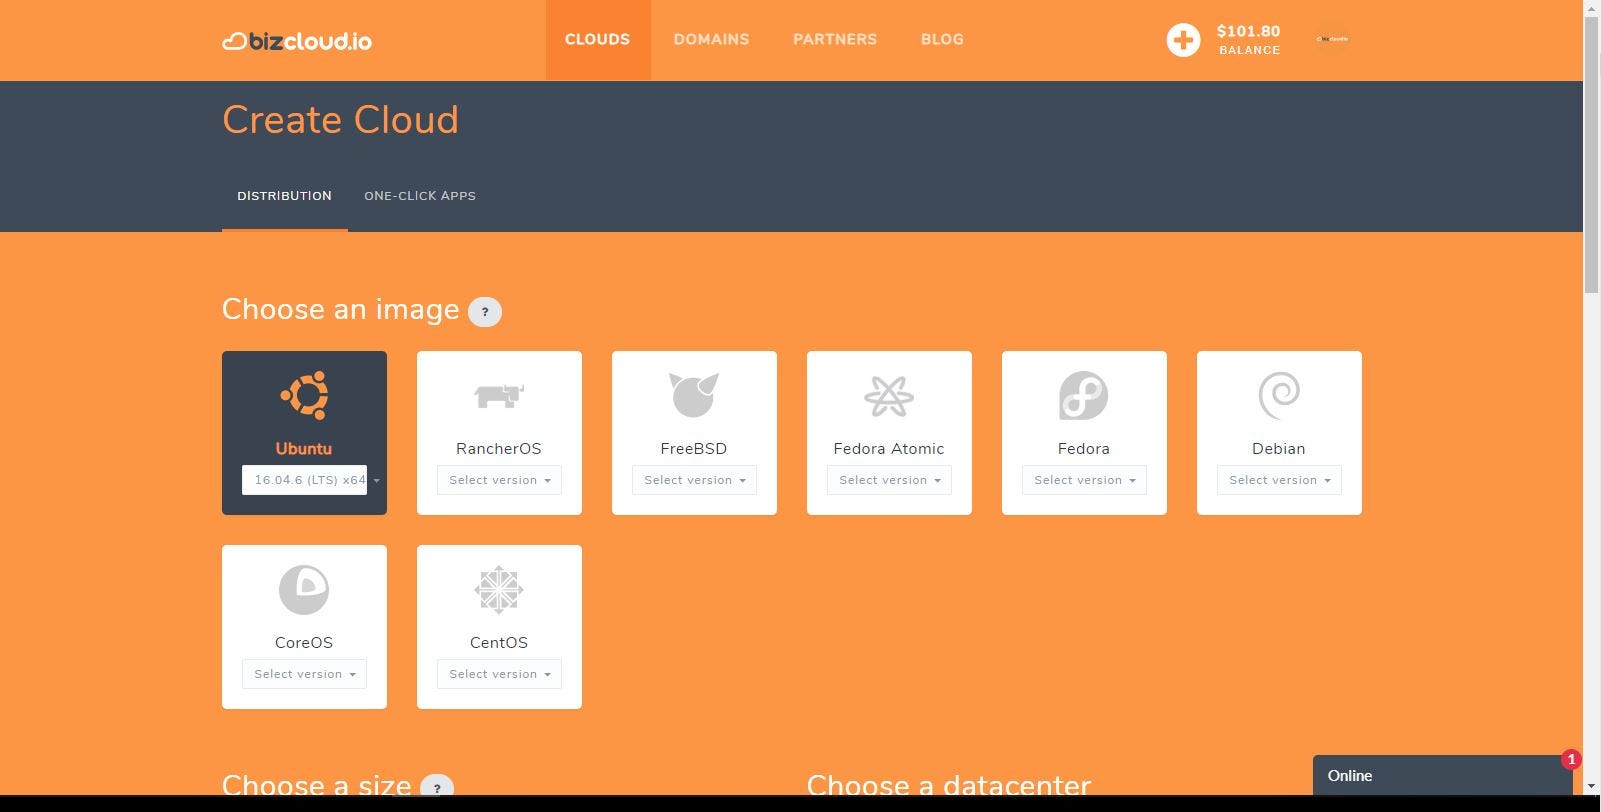Click the add balance plus icon

tap(1183, 40)
